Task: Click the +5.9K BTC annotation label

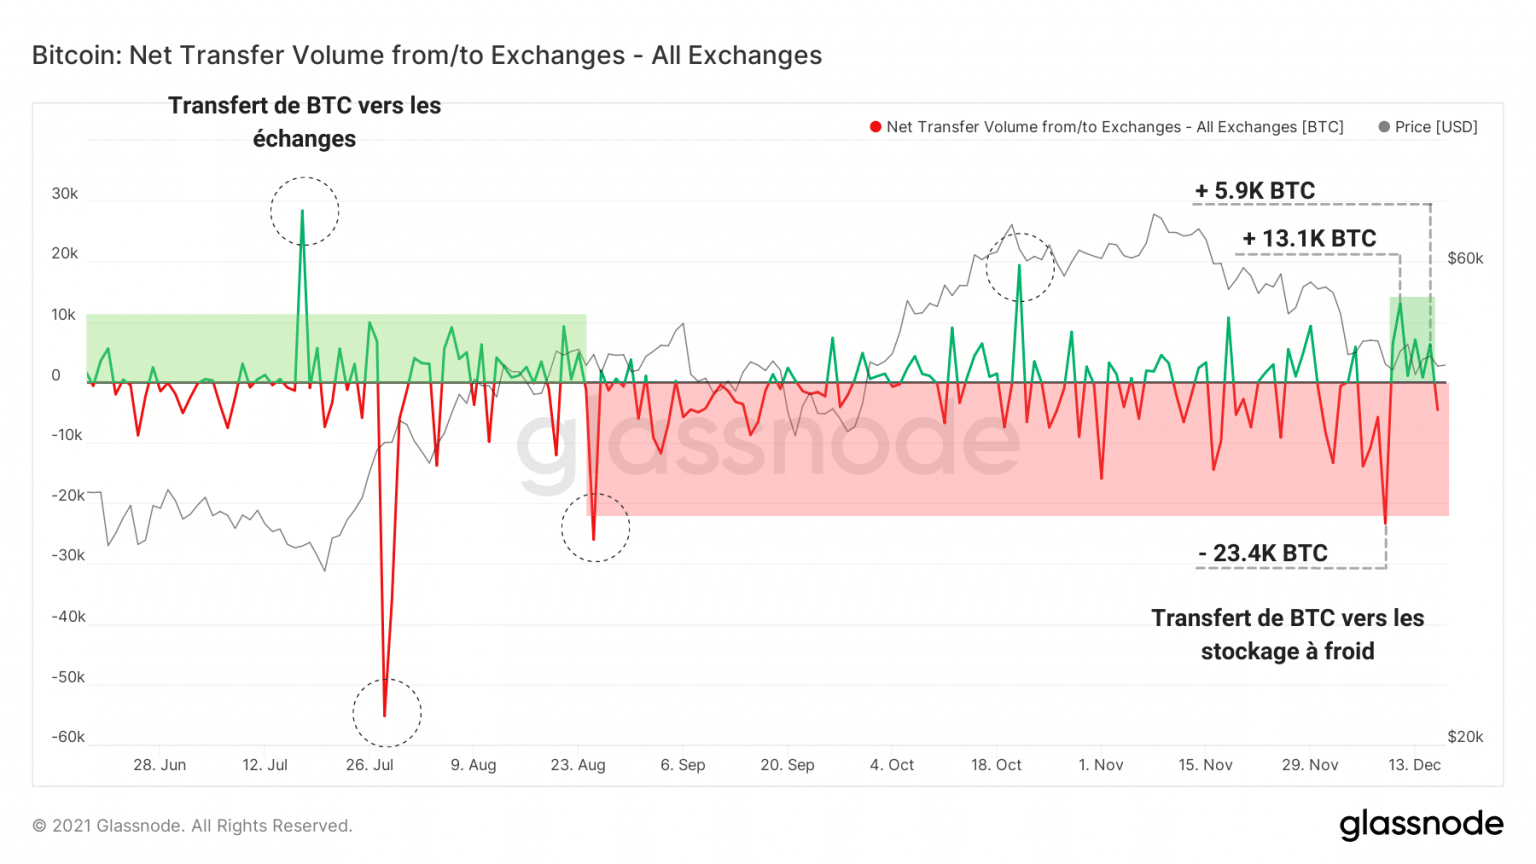Action: 1255,190
